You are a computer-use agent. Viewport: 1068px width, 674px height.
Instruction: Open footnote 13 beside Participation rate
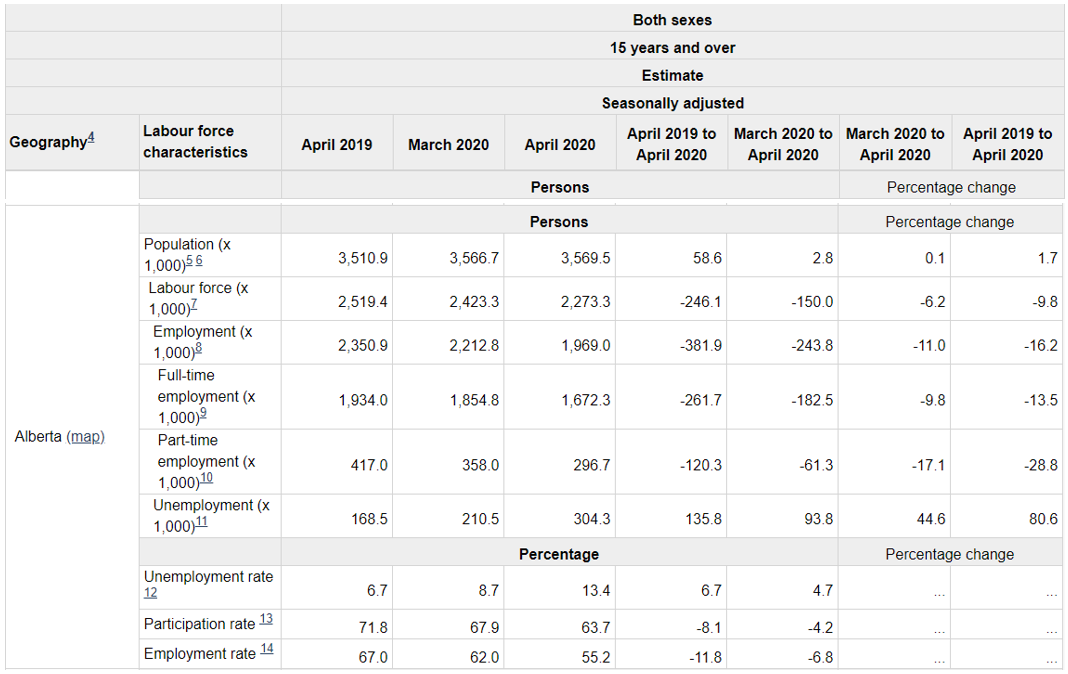[266, 619]
